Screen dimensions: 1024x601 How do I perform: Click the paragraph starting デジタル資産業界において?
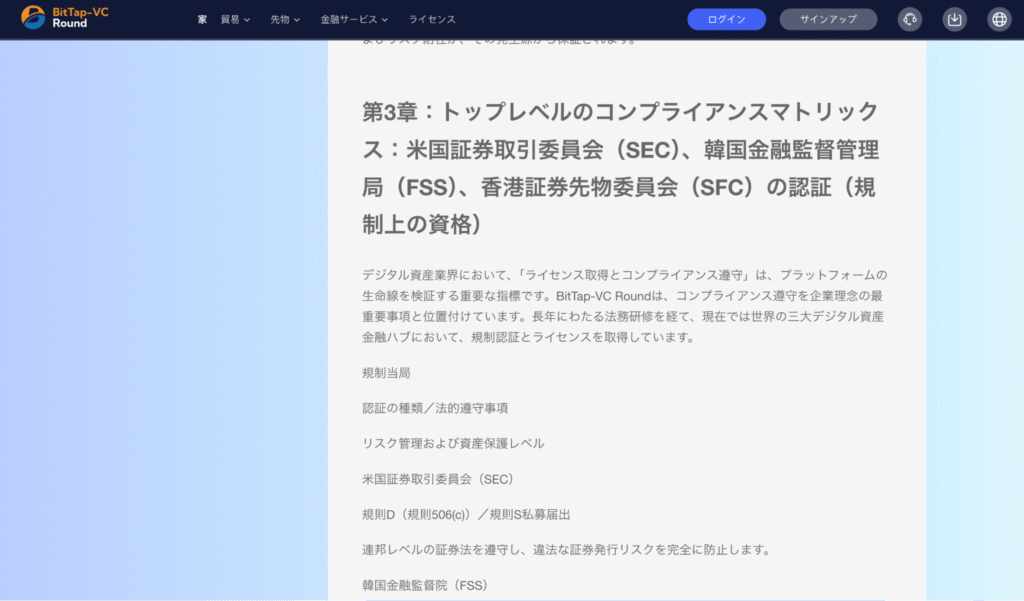tap(625, 306)
